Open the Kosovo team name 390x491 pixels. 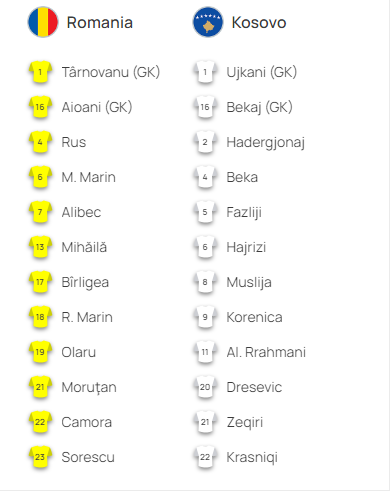[x=259, y=23]
